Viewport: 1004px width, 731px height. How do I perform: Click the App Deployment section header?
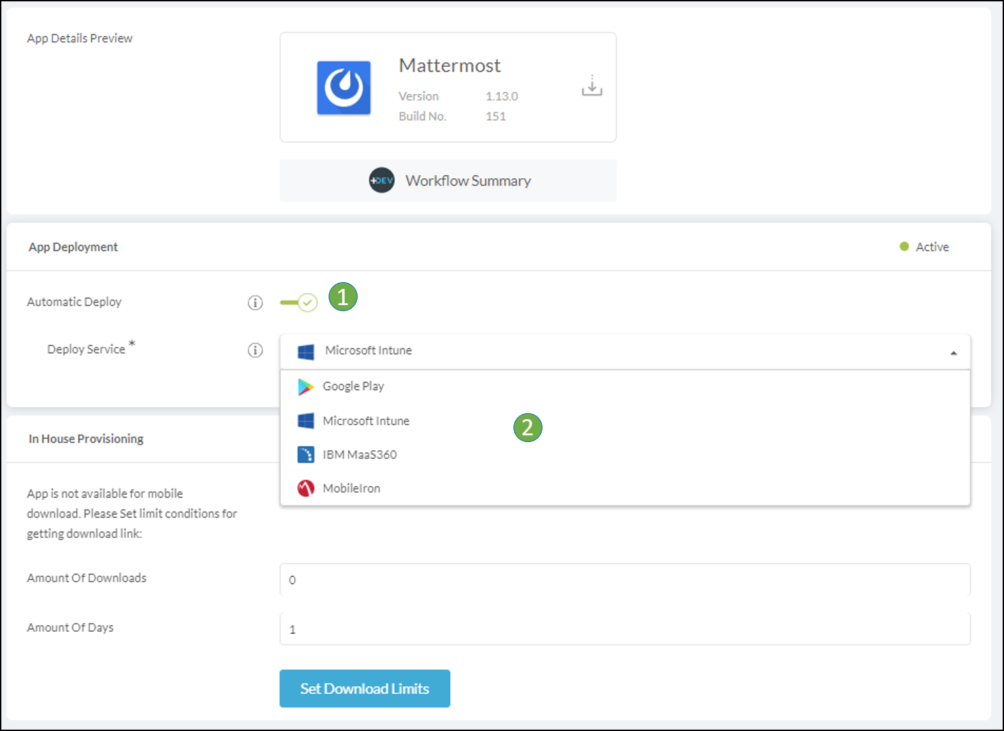click(x=73, y=246)
